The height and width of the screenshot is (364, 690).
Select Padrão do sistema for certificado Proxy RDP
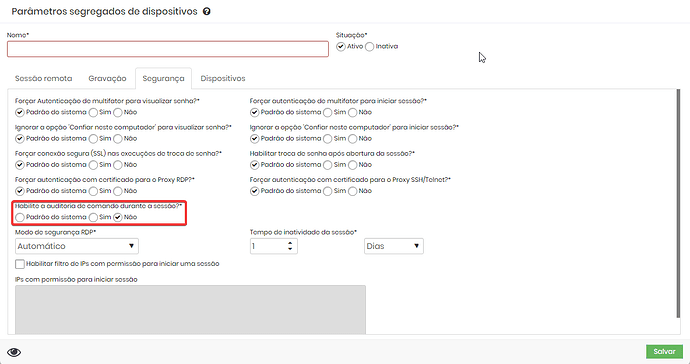20,191
